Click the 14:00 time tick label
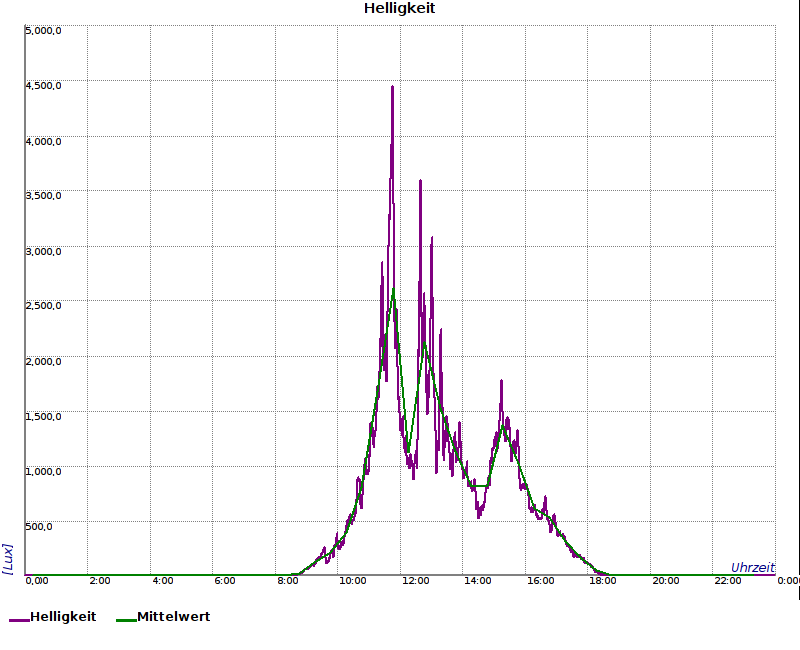The height and width of the screenshot is (650, 800). point(478,581)
